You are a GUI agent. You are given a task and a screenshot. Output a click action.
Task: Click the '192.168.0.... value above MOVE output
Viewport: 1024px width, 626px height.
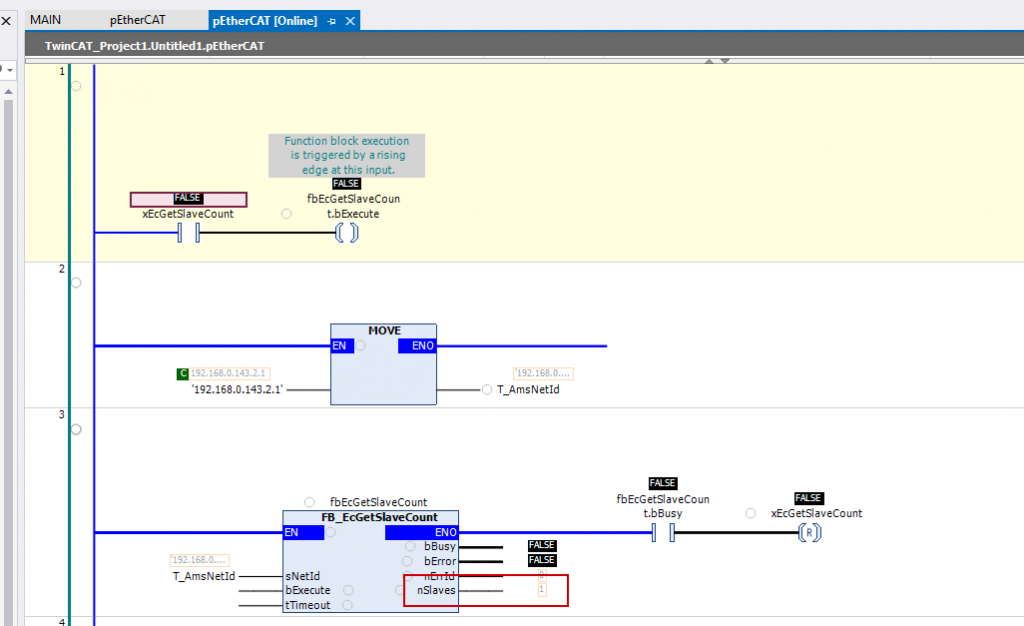[x=543, y=373]
